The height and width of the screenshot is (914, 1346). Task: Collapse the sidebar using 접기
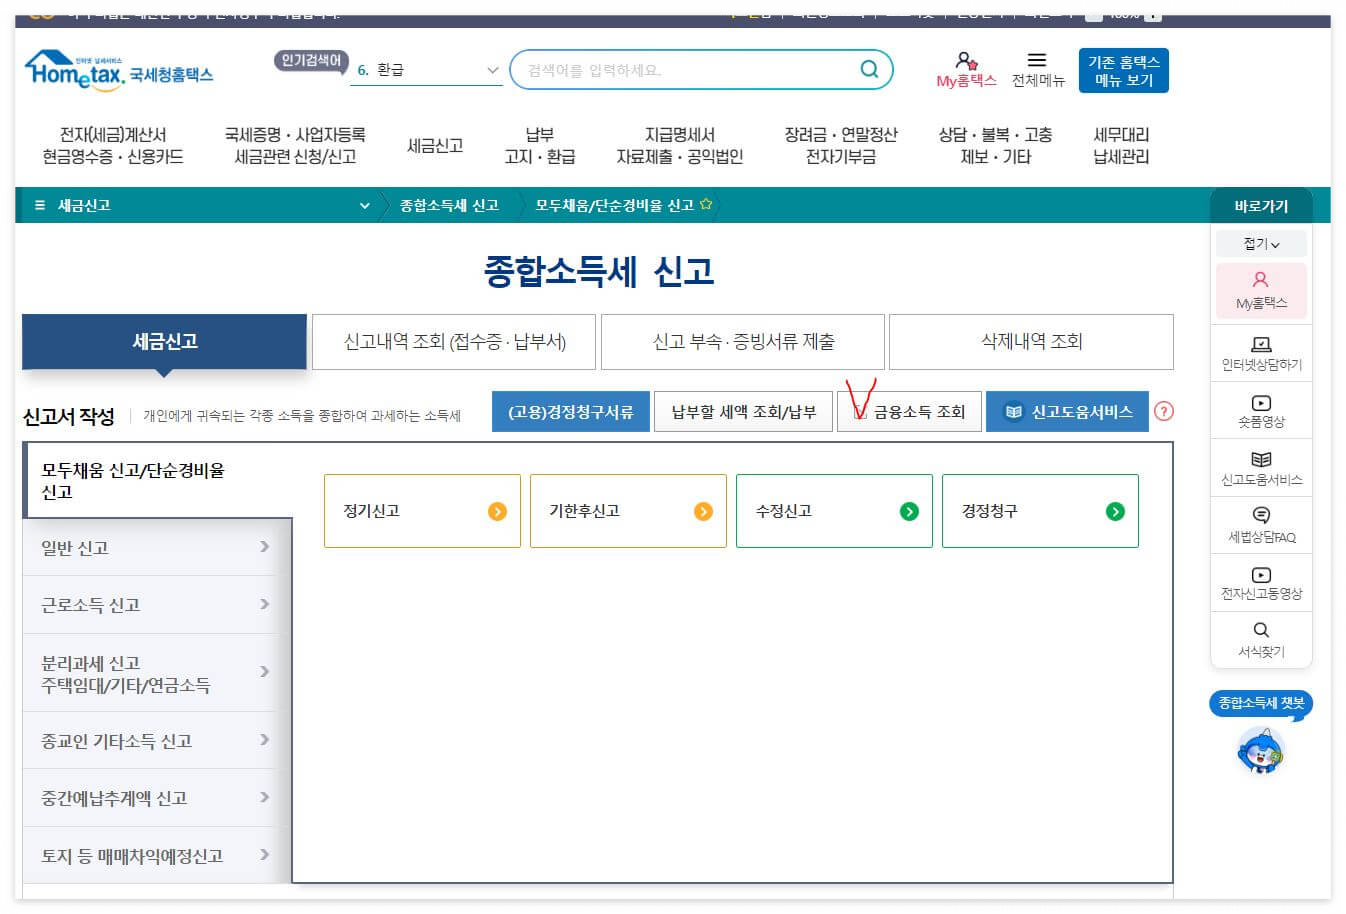click(x=1261, y=242)
